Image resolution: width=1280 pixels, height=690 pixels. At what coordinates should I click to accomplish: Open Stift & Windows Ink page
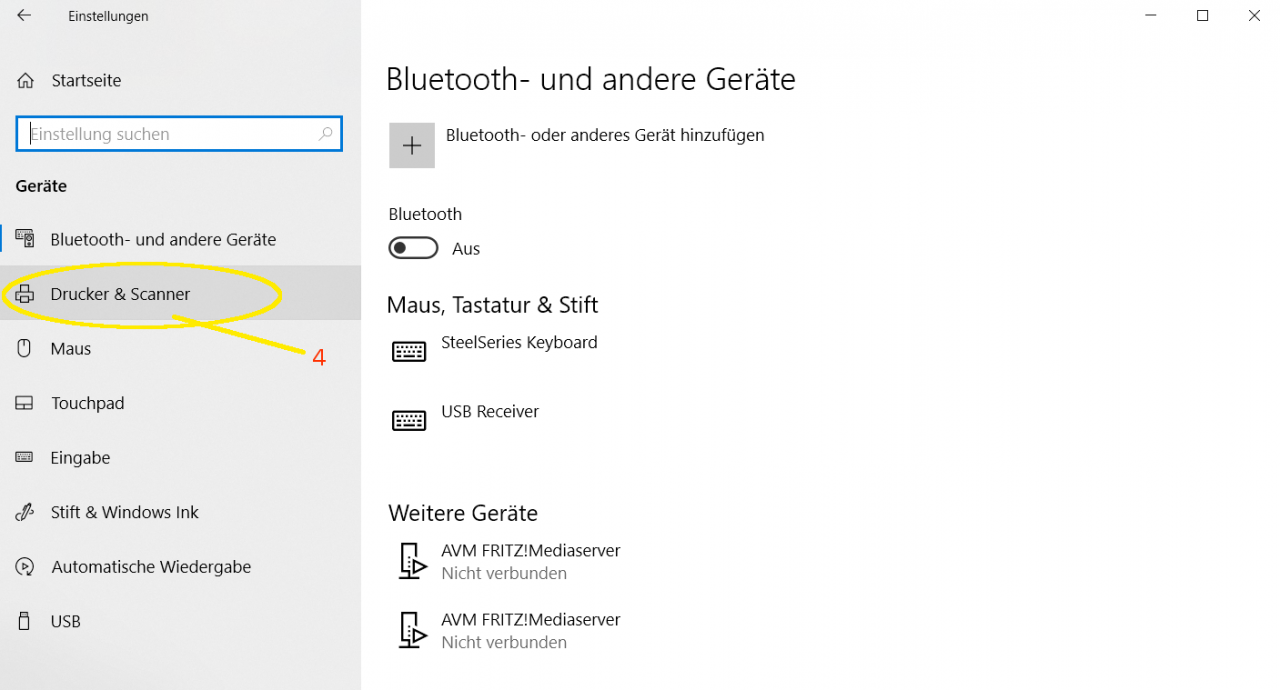180,512
